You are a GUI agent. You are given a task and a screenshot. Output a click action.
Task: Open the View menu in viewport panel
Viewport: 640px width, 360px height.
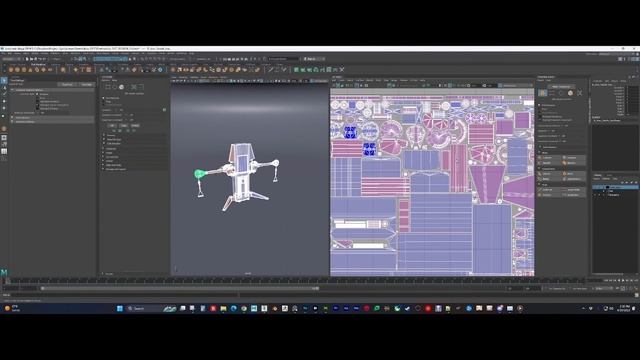click(174, 77)
